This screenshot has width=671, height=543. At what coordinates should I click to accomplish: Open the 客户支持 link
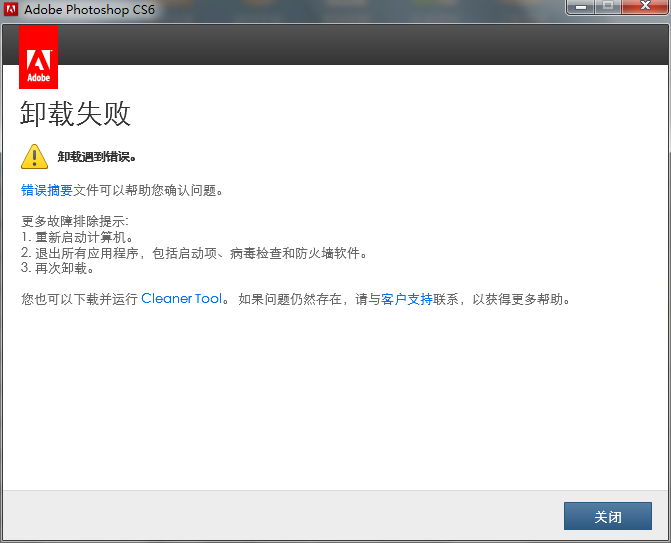tap(407, 299)
